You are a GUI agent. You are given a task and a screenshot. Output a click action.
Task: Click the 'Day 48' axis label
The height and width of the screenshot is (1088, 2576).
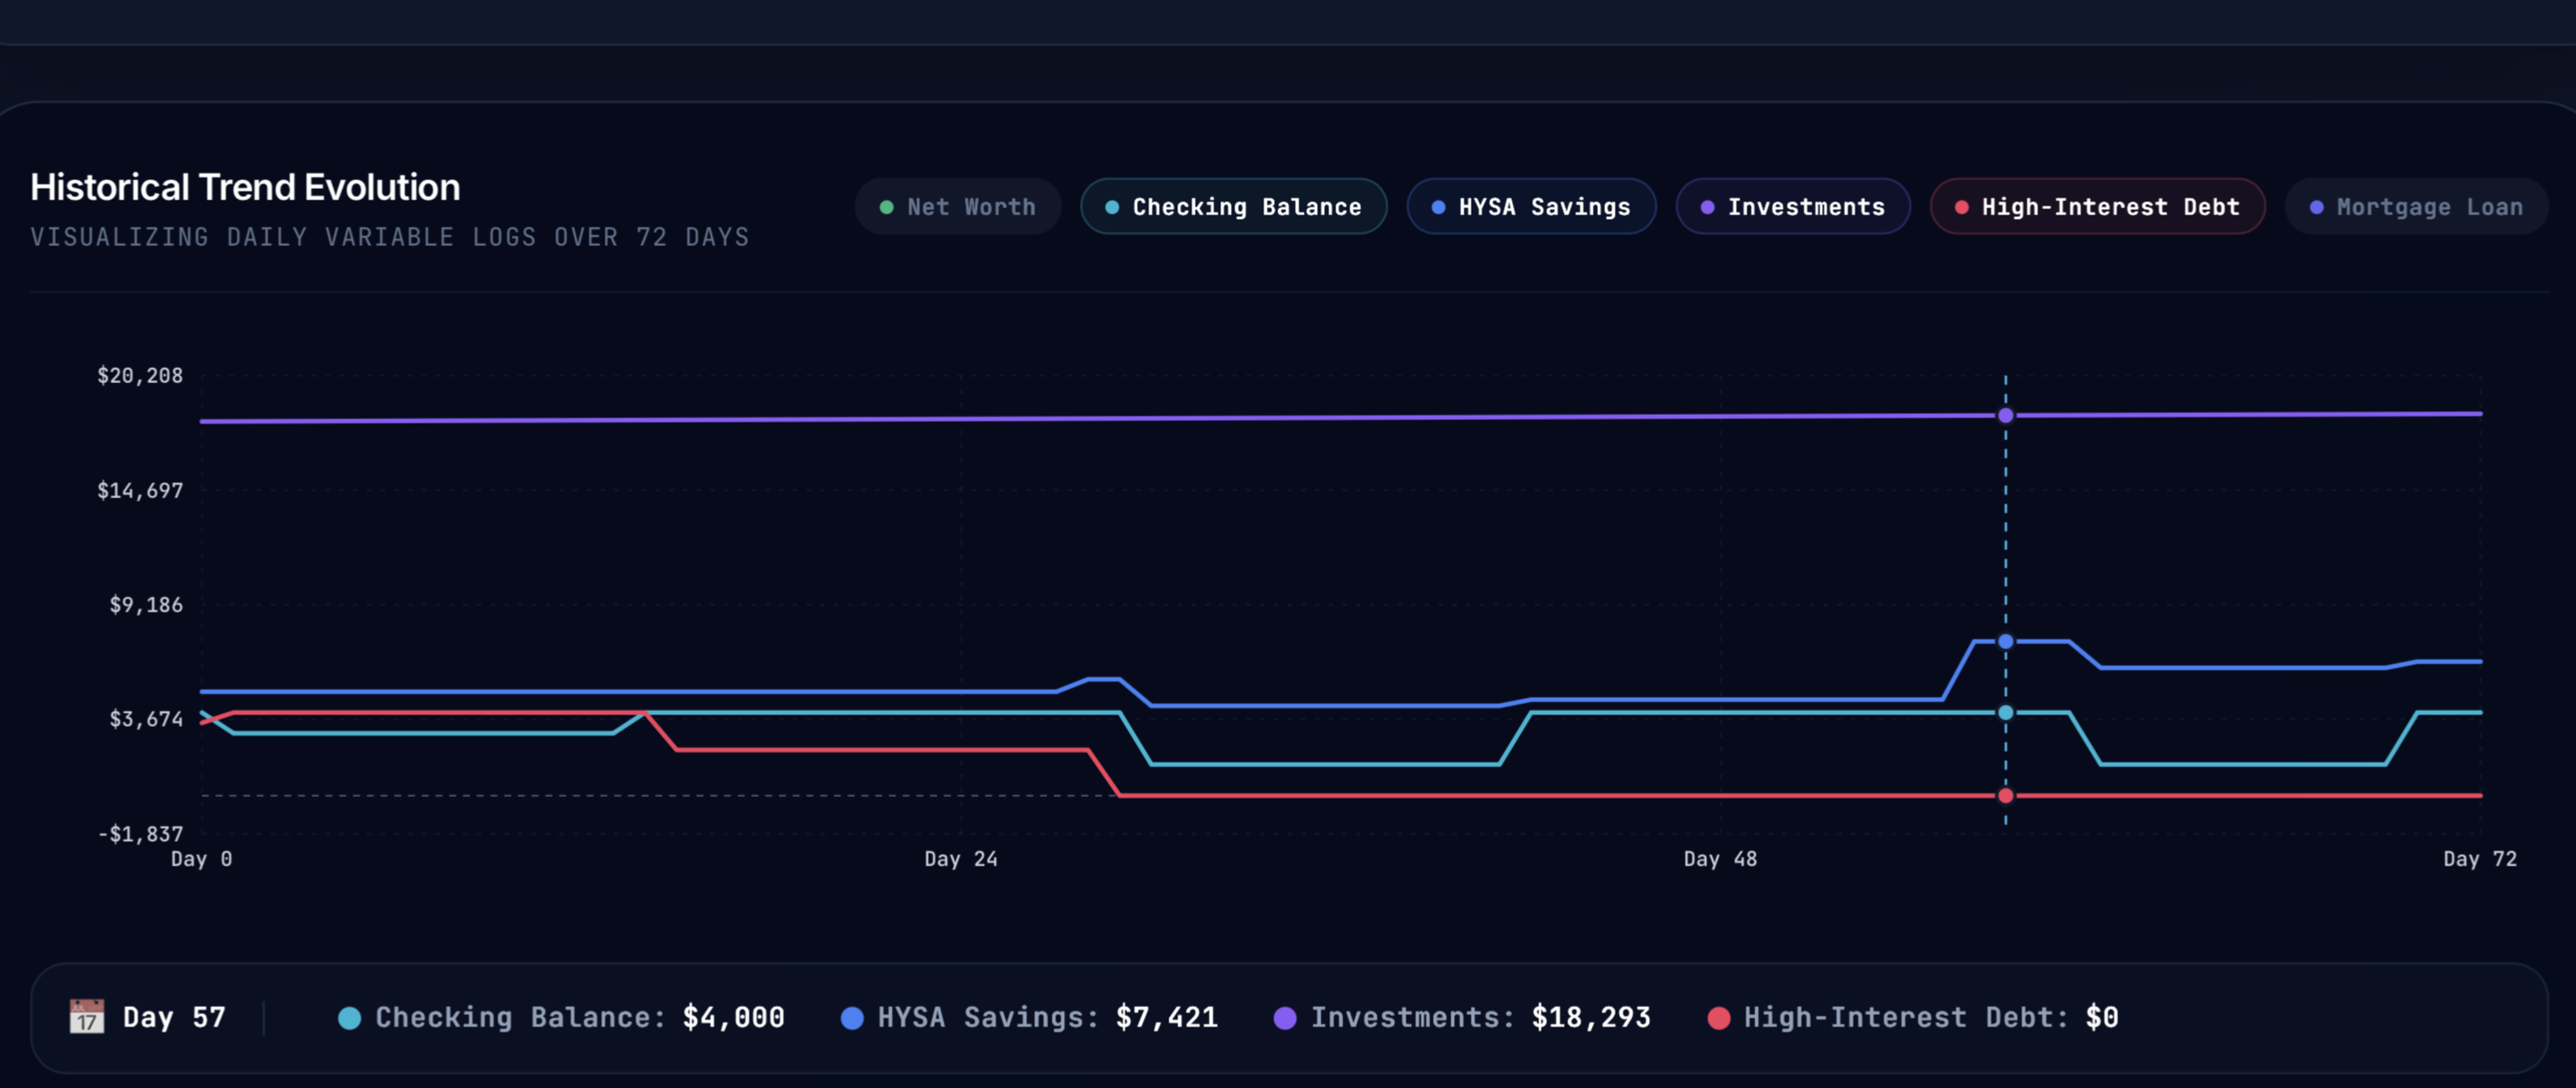click(1720, 859)
